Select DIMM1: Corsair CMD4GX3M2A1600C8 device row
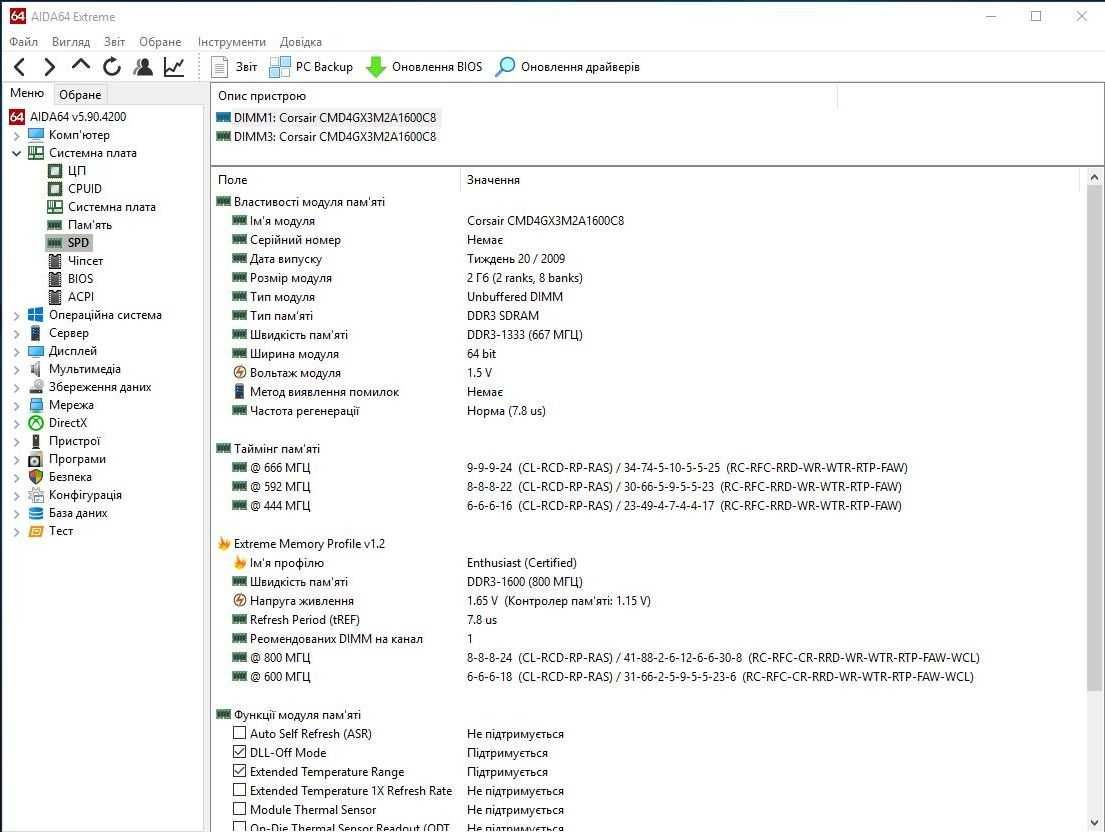 [326, 118]
